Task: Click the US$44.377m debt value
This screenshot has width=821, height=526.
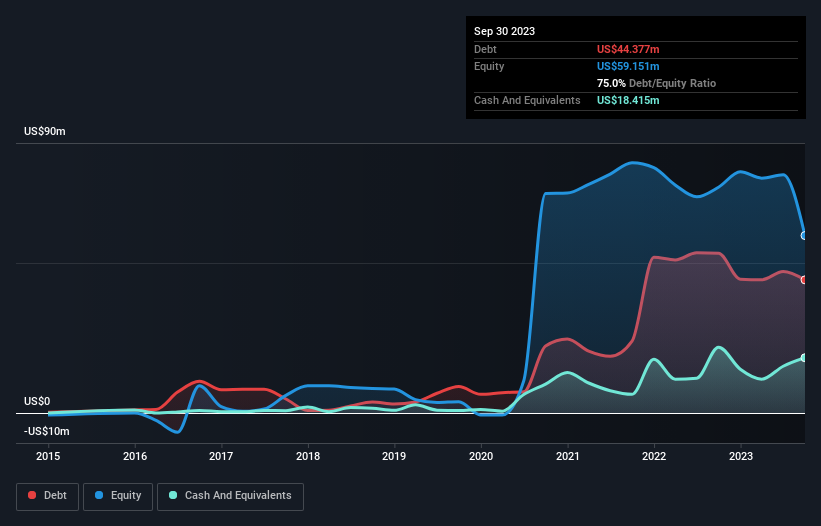Action: 628,49
